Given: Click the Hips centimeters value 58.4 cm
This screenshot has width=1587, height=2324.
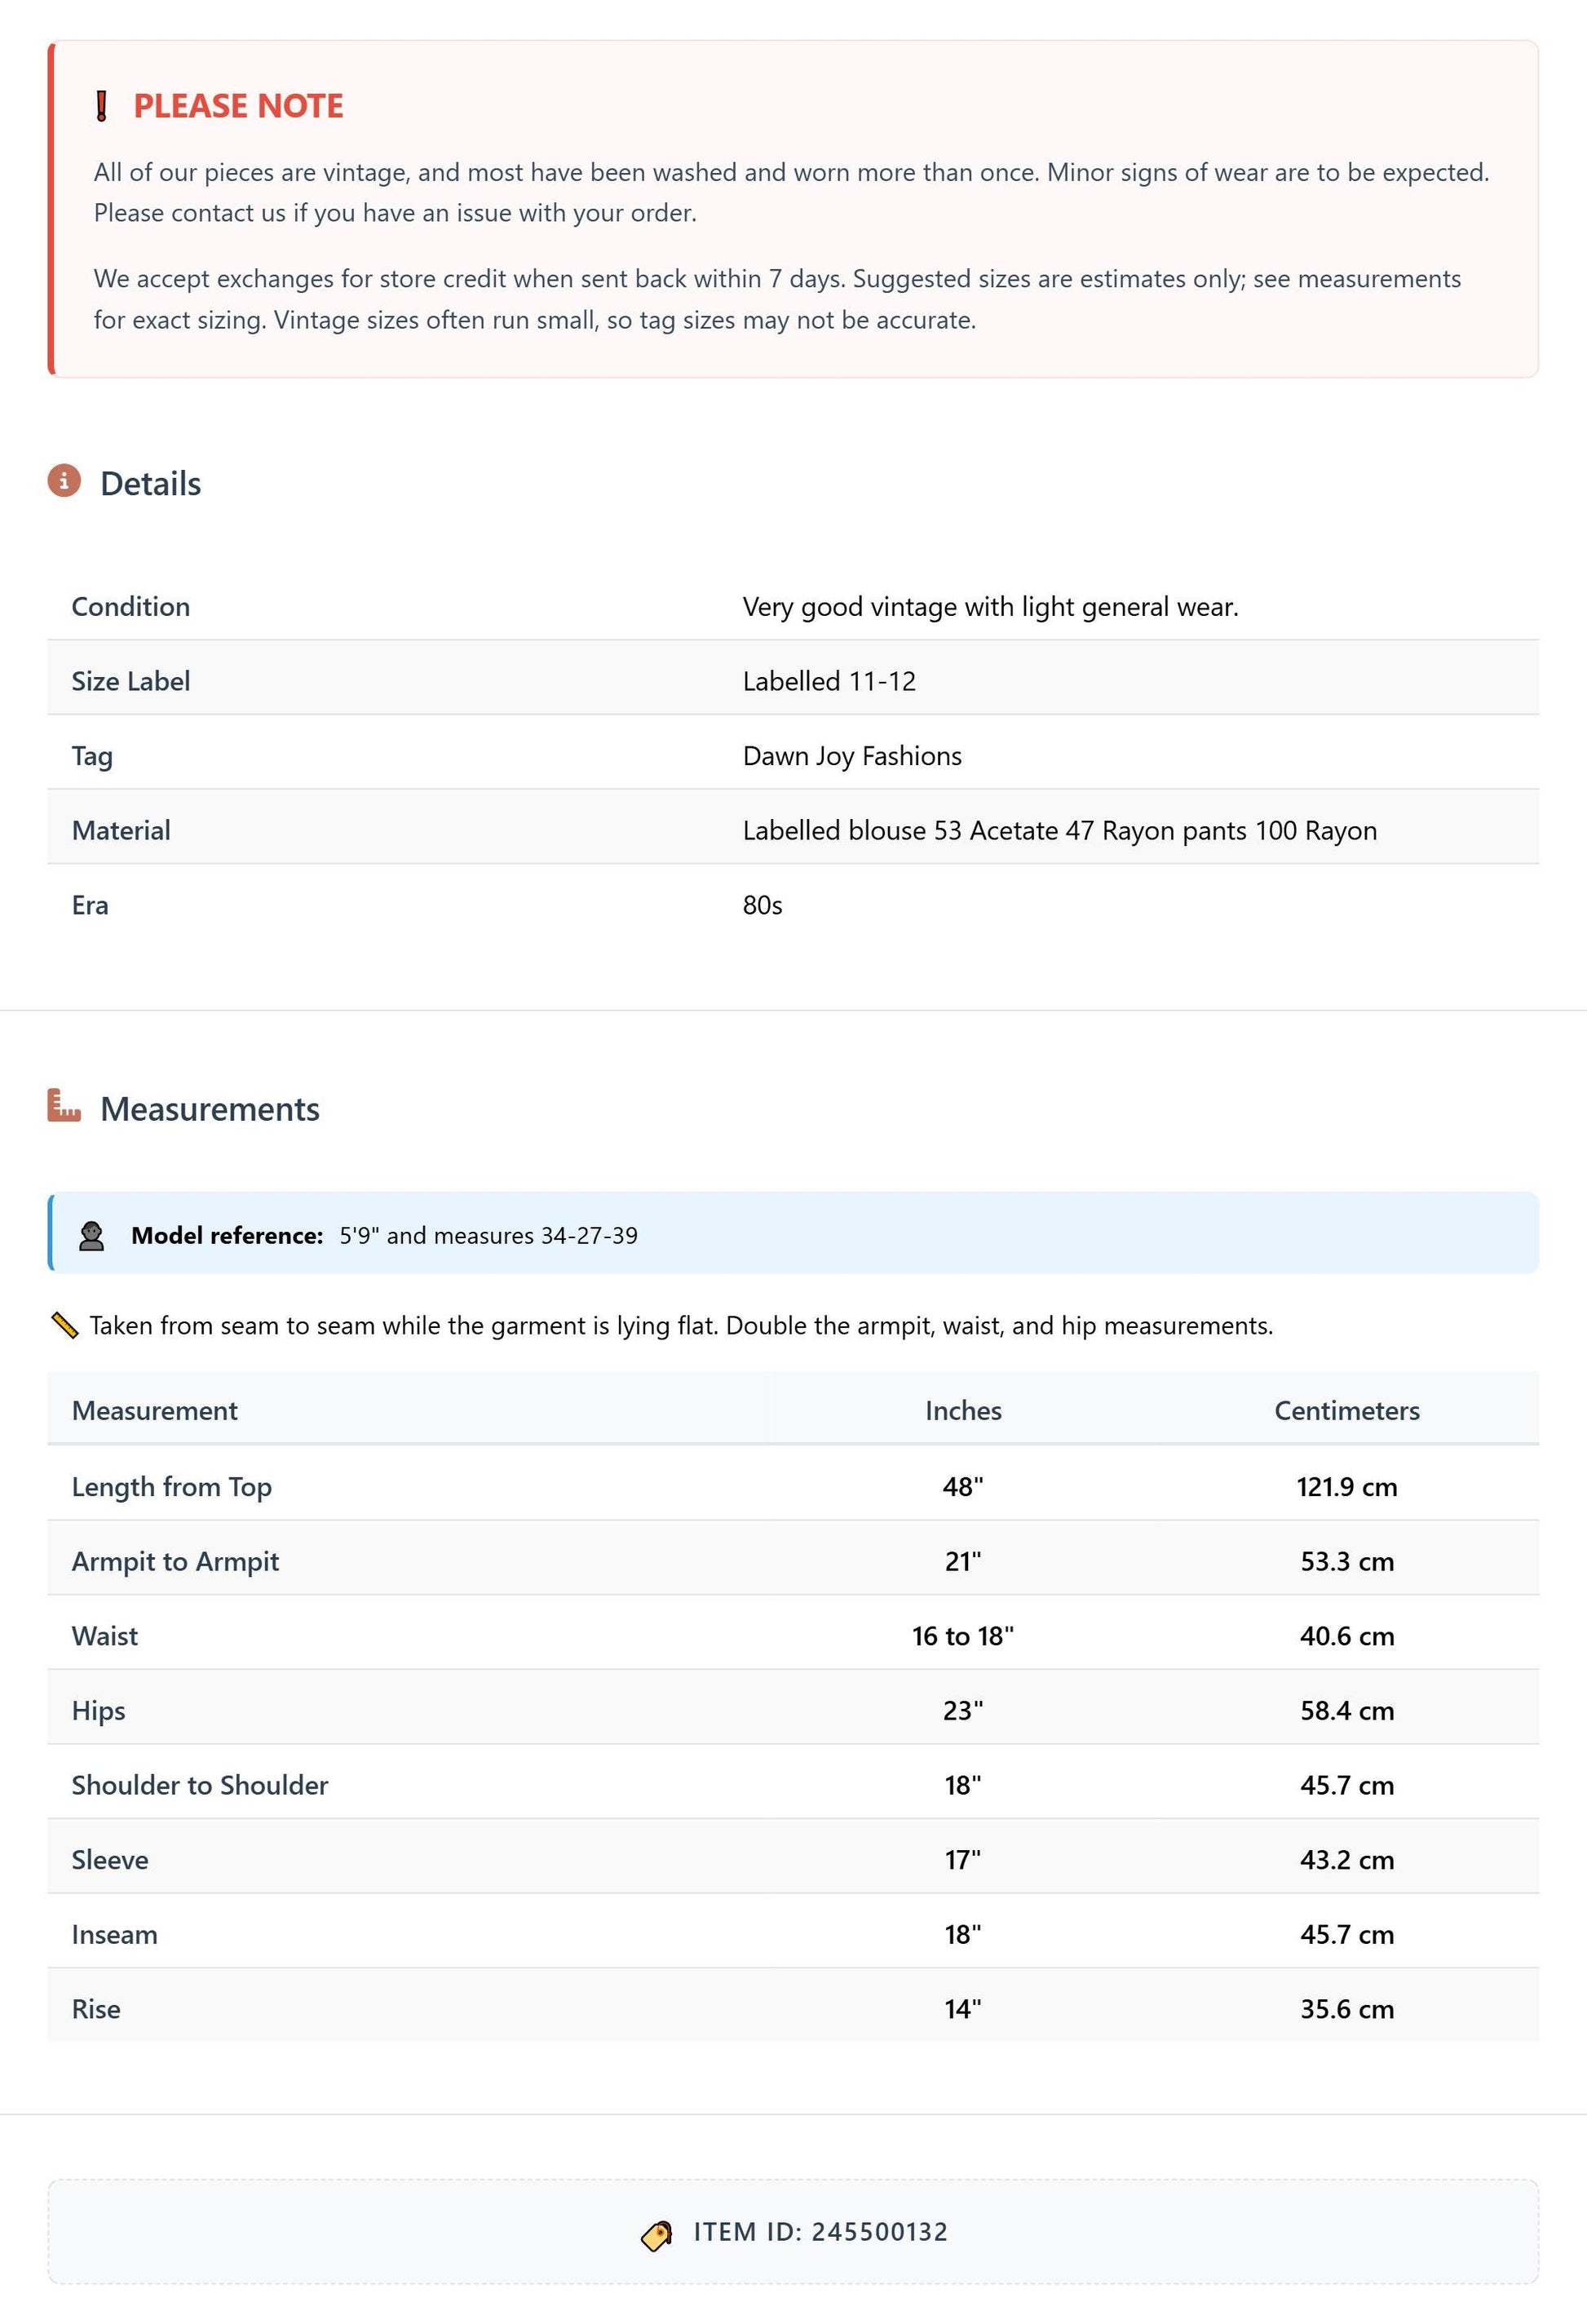Looking at the screenshot, I should (x=1346, y=1711).
